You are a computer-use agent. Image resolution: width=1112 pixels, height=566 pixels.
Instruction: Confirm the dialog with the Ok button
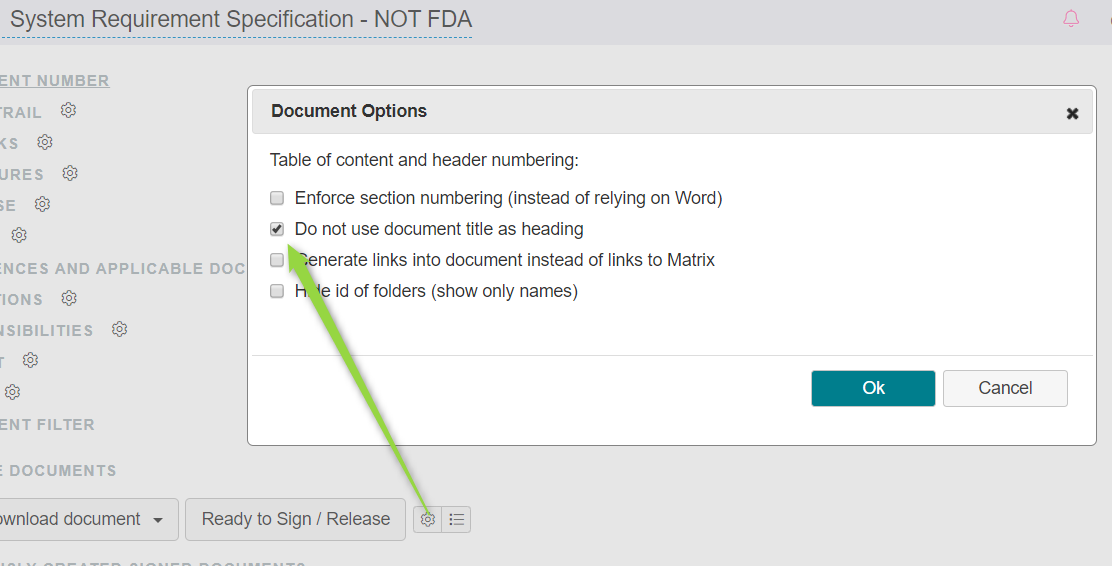pos(873,388)
